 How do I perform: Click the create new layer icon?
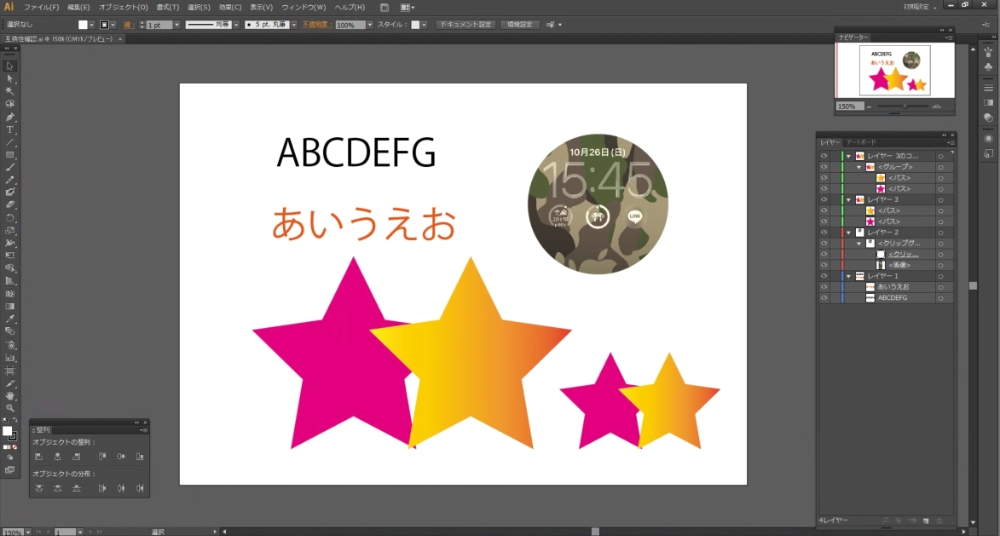pyautogui.click(x=926, y=521)
